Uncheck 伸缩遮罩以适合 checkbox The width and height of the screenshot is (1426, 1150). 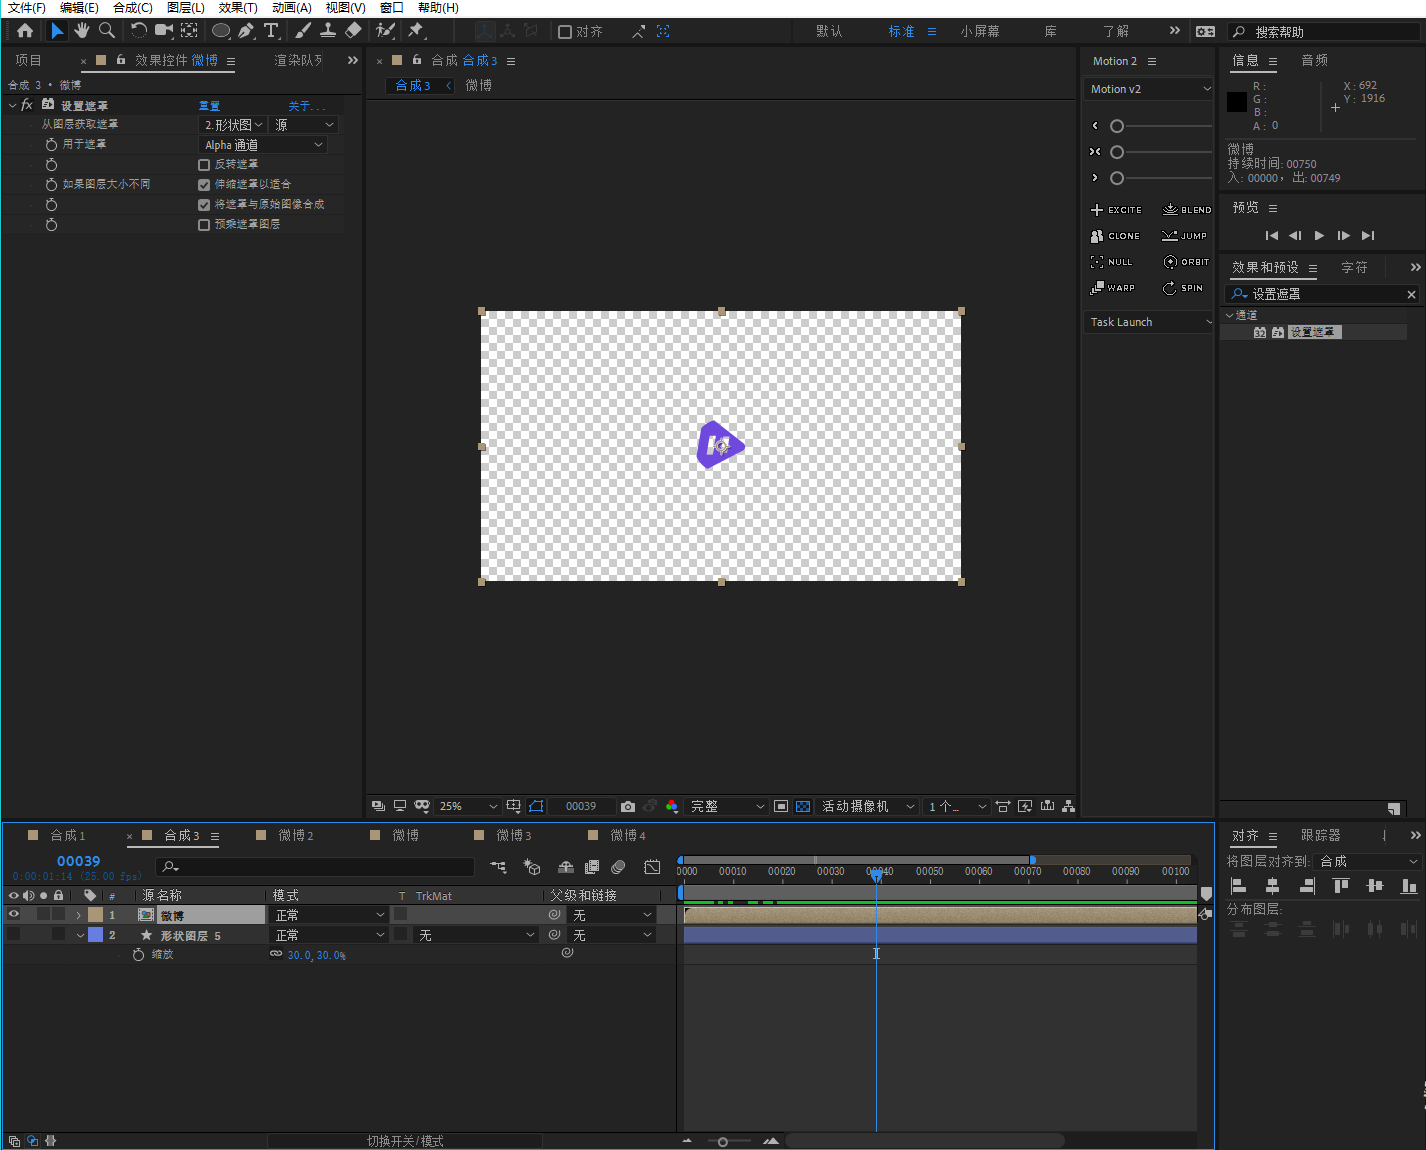pos(204,185)
